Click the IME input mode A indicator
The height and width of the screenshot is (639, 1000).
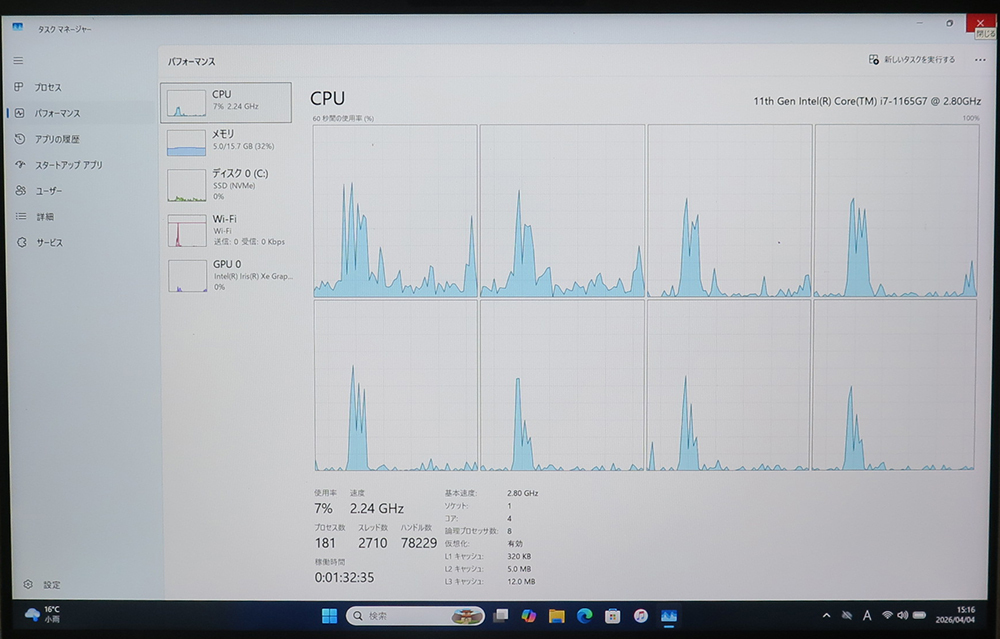click(867, 615)
